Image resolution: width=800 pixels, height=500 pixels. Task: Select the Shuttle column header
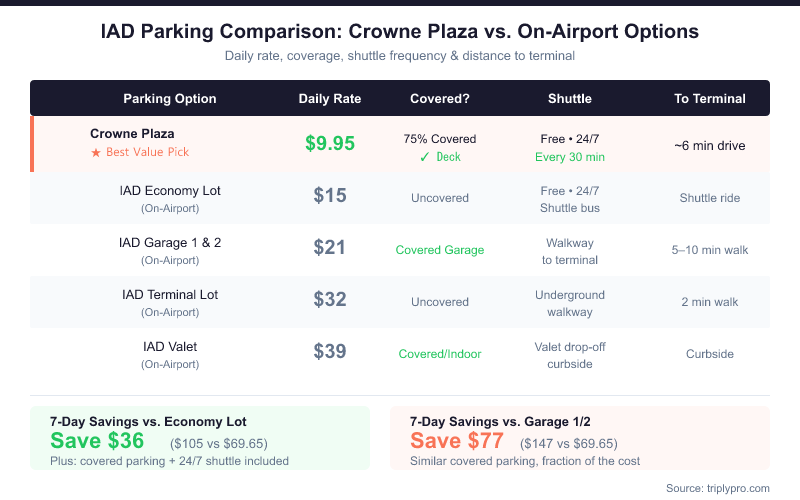click(570, 98)
